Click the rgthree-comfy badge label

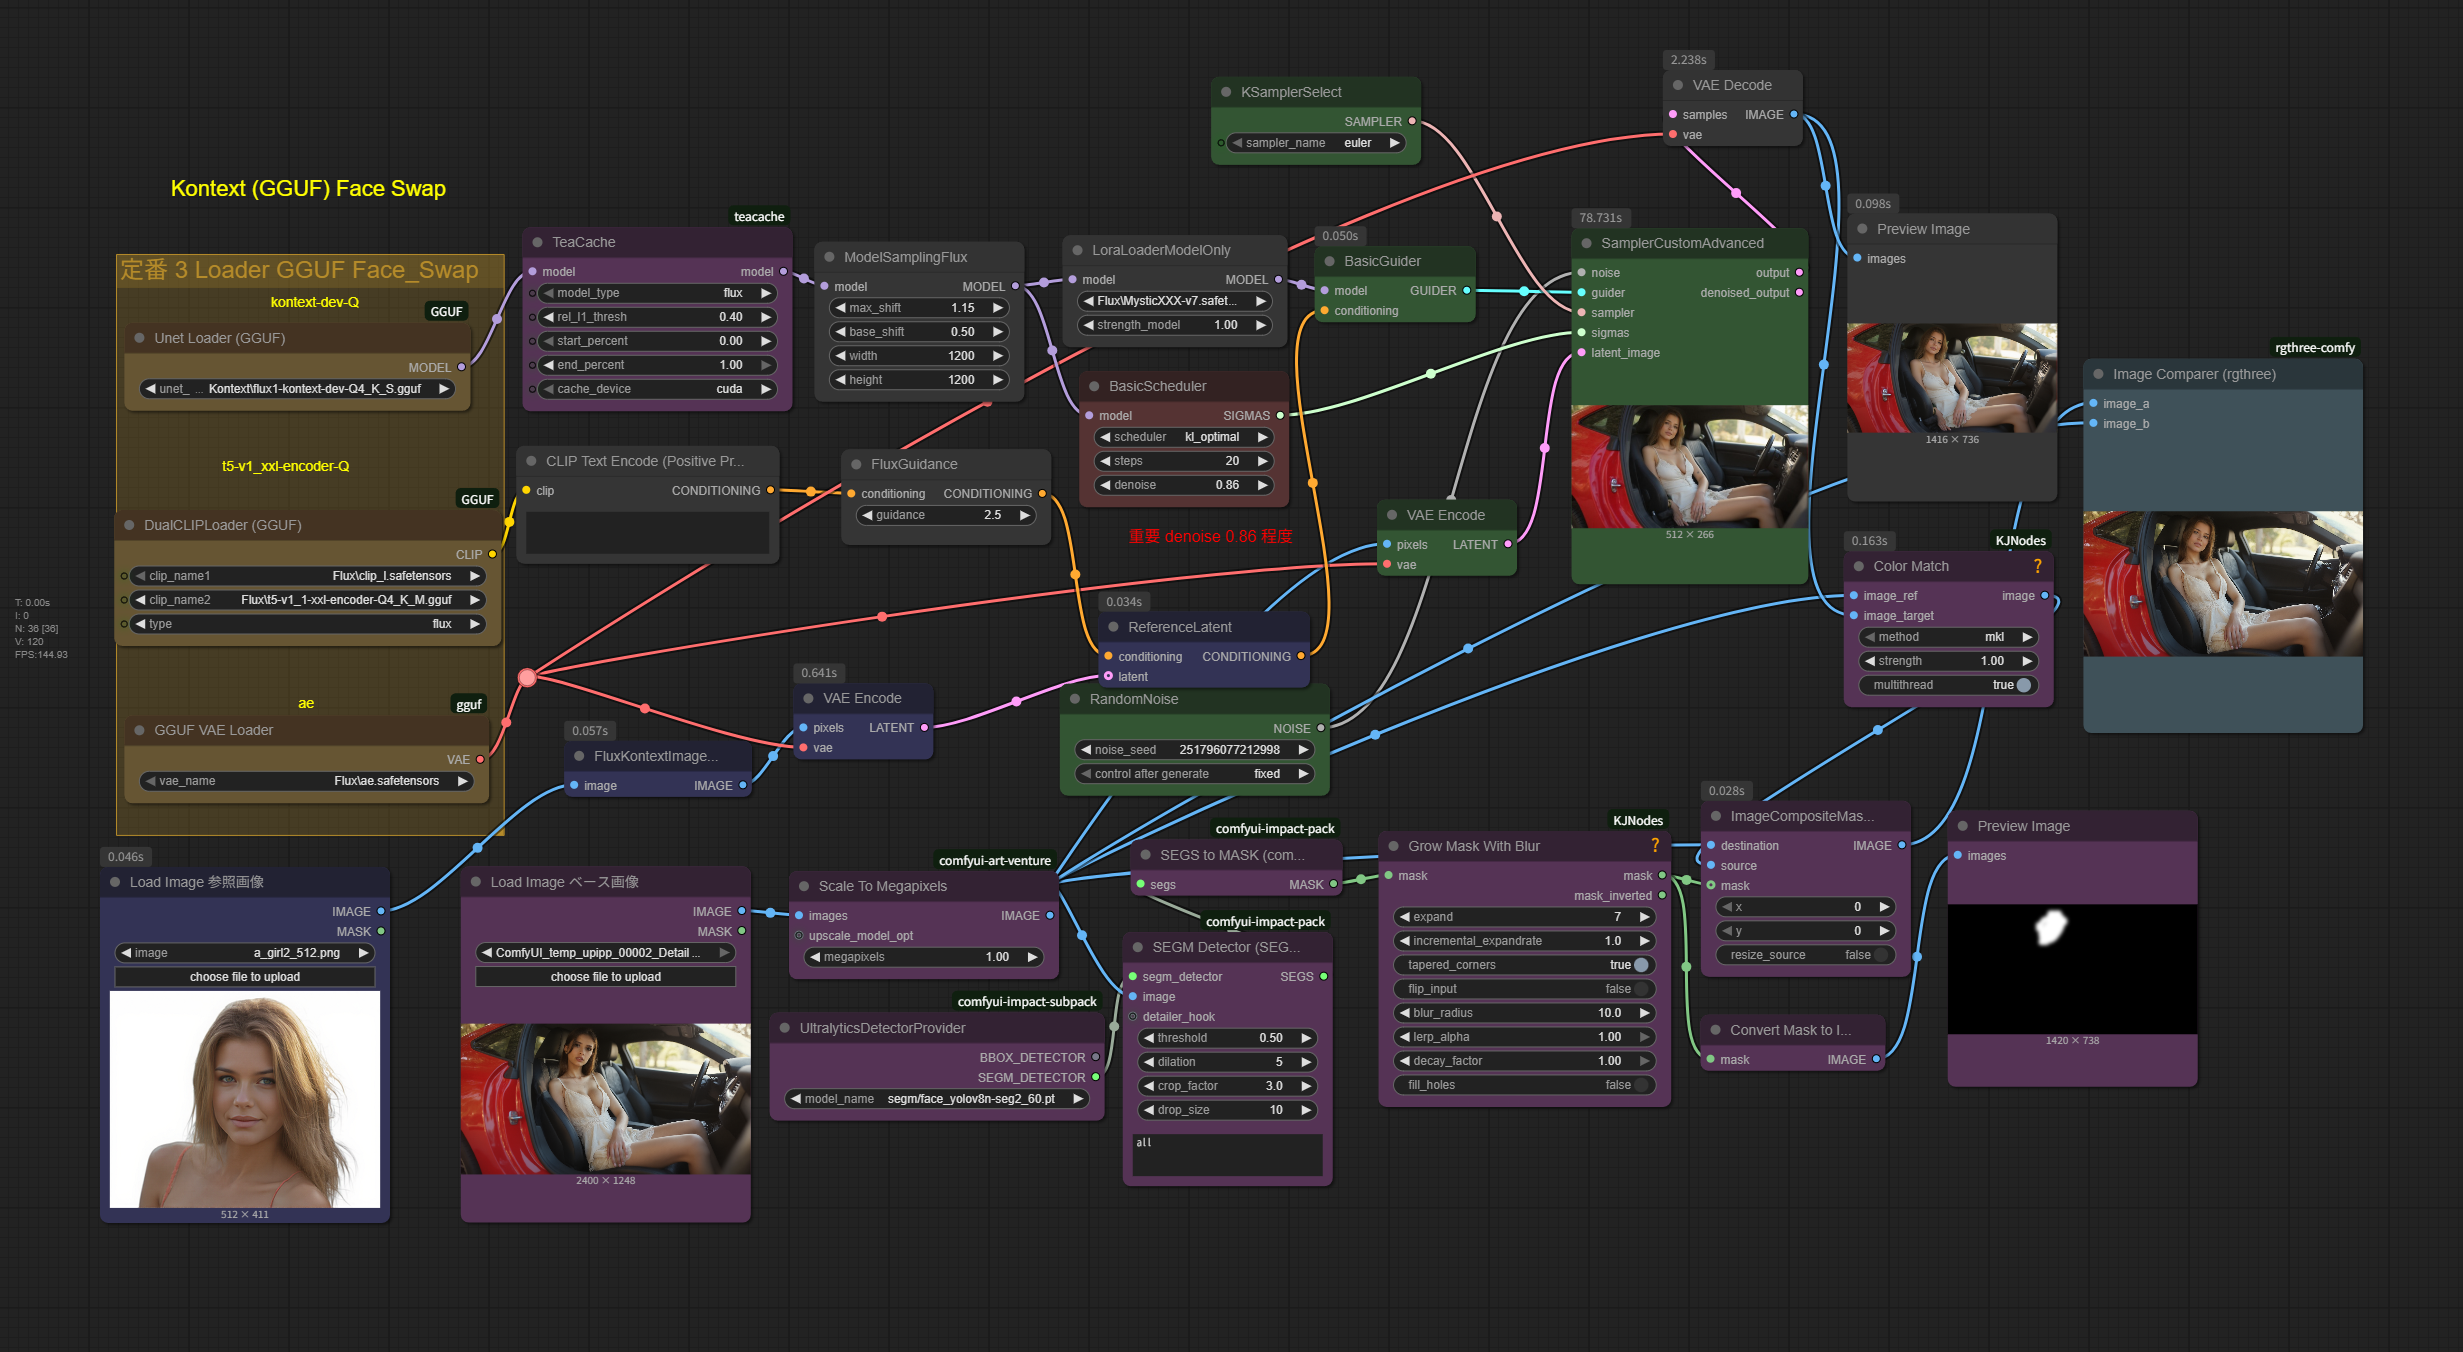[x=2314, y=348]
